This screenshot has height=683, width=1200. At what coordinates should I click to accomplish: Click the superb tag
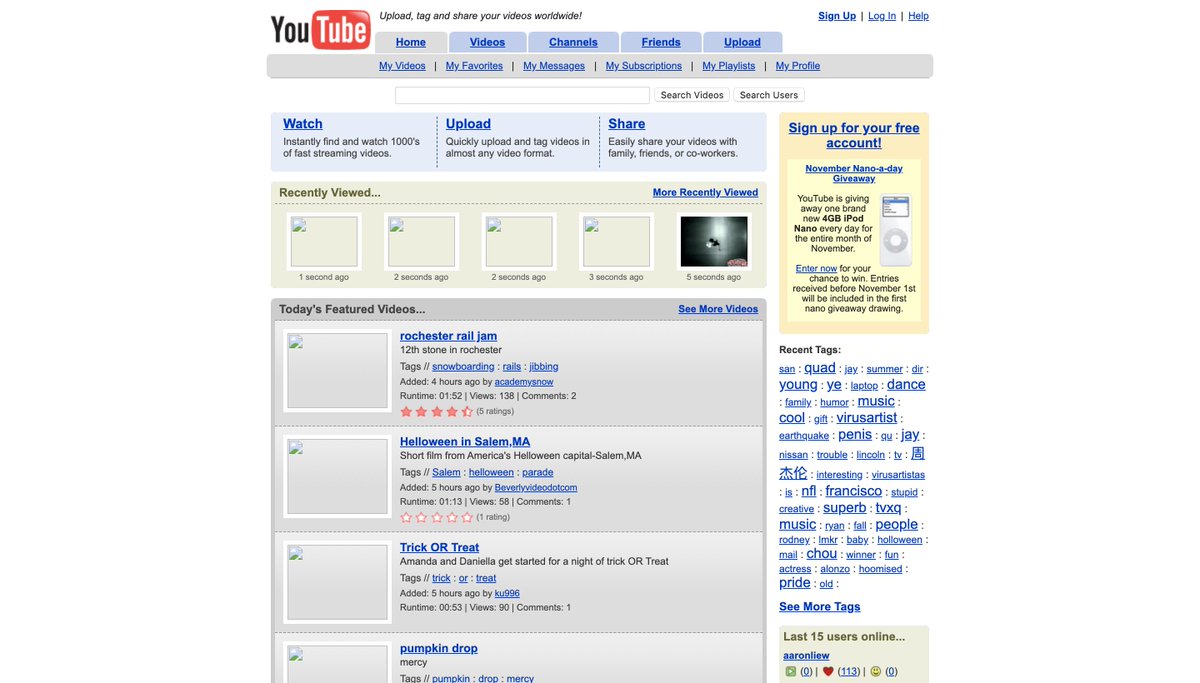845,508
